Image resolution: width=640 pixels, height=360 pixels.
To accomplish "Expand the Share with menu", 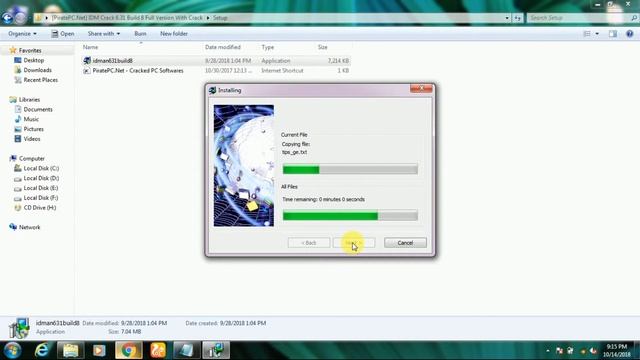I will tap(104, 33).
